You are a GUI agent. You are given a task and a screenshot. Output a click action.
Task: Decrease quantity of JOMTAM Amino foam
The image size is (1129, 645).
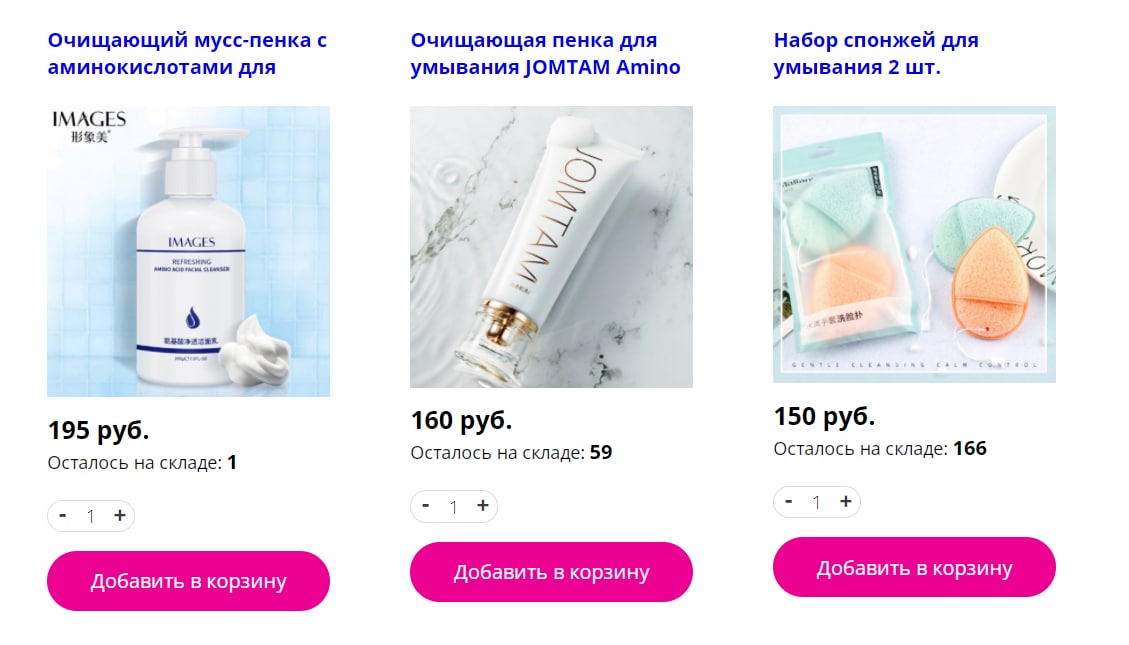pos(426,506)
